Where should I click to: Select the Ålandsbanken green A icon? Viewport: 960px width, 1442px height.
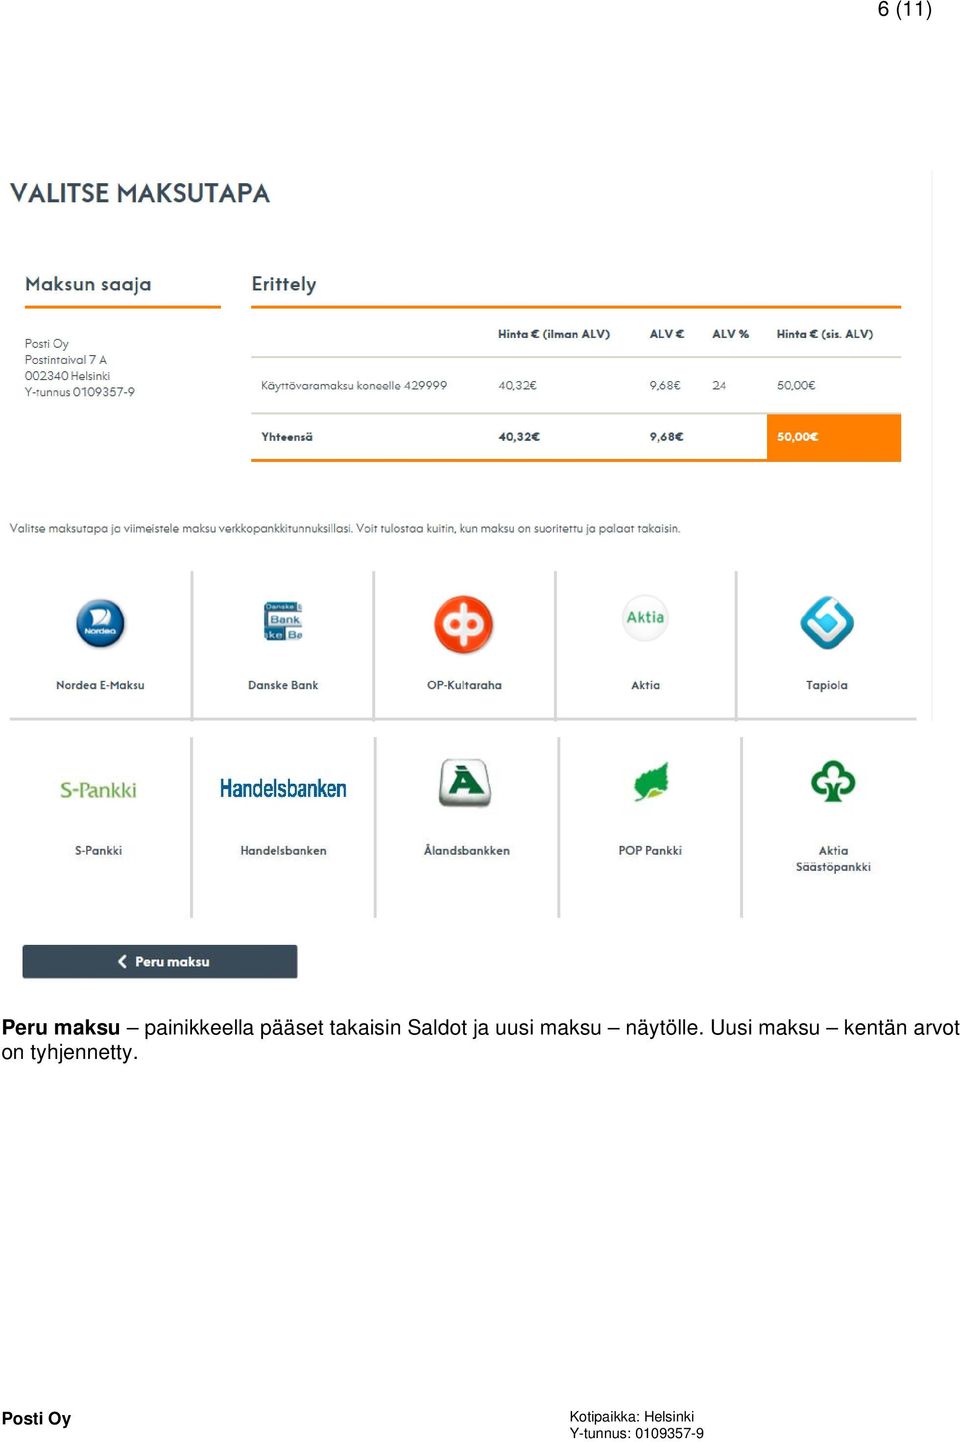click(x=465, y=782)
